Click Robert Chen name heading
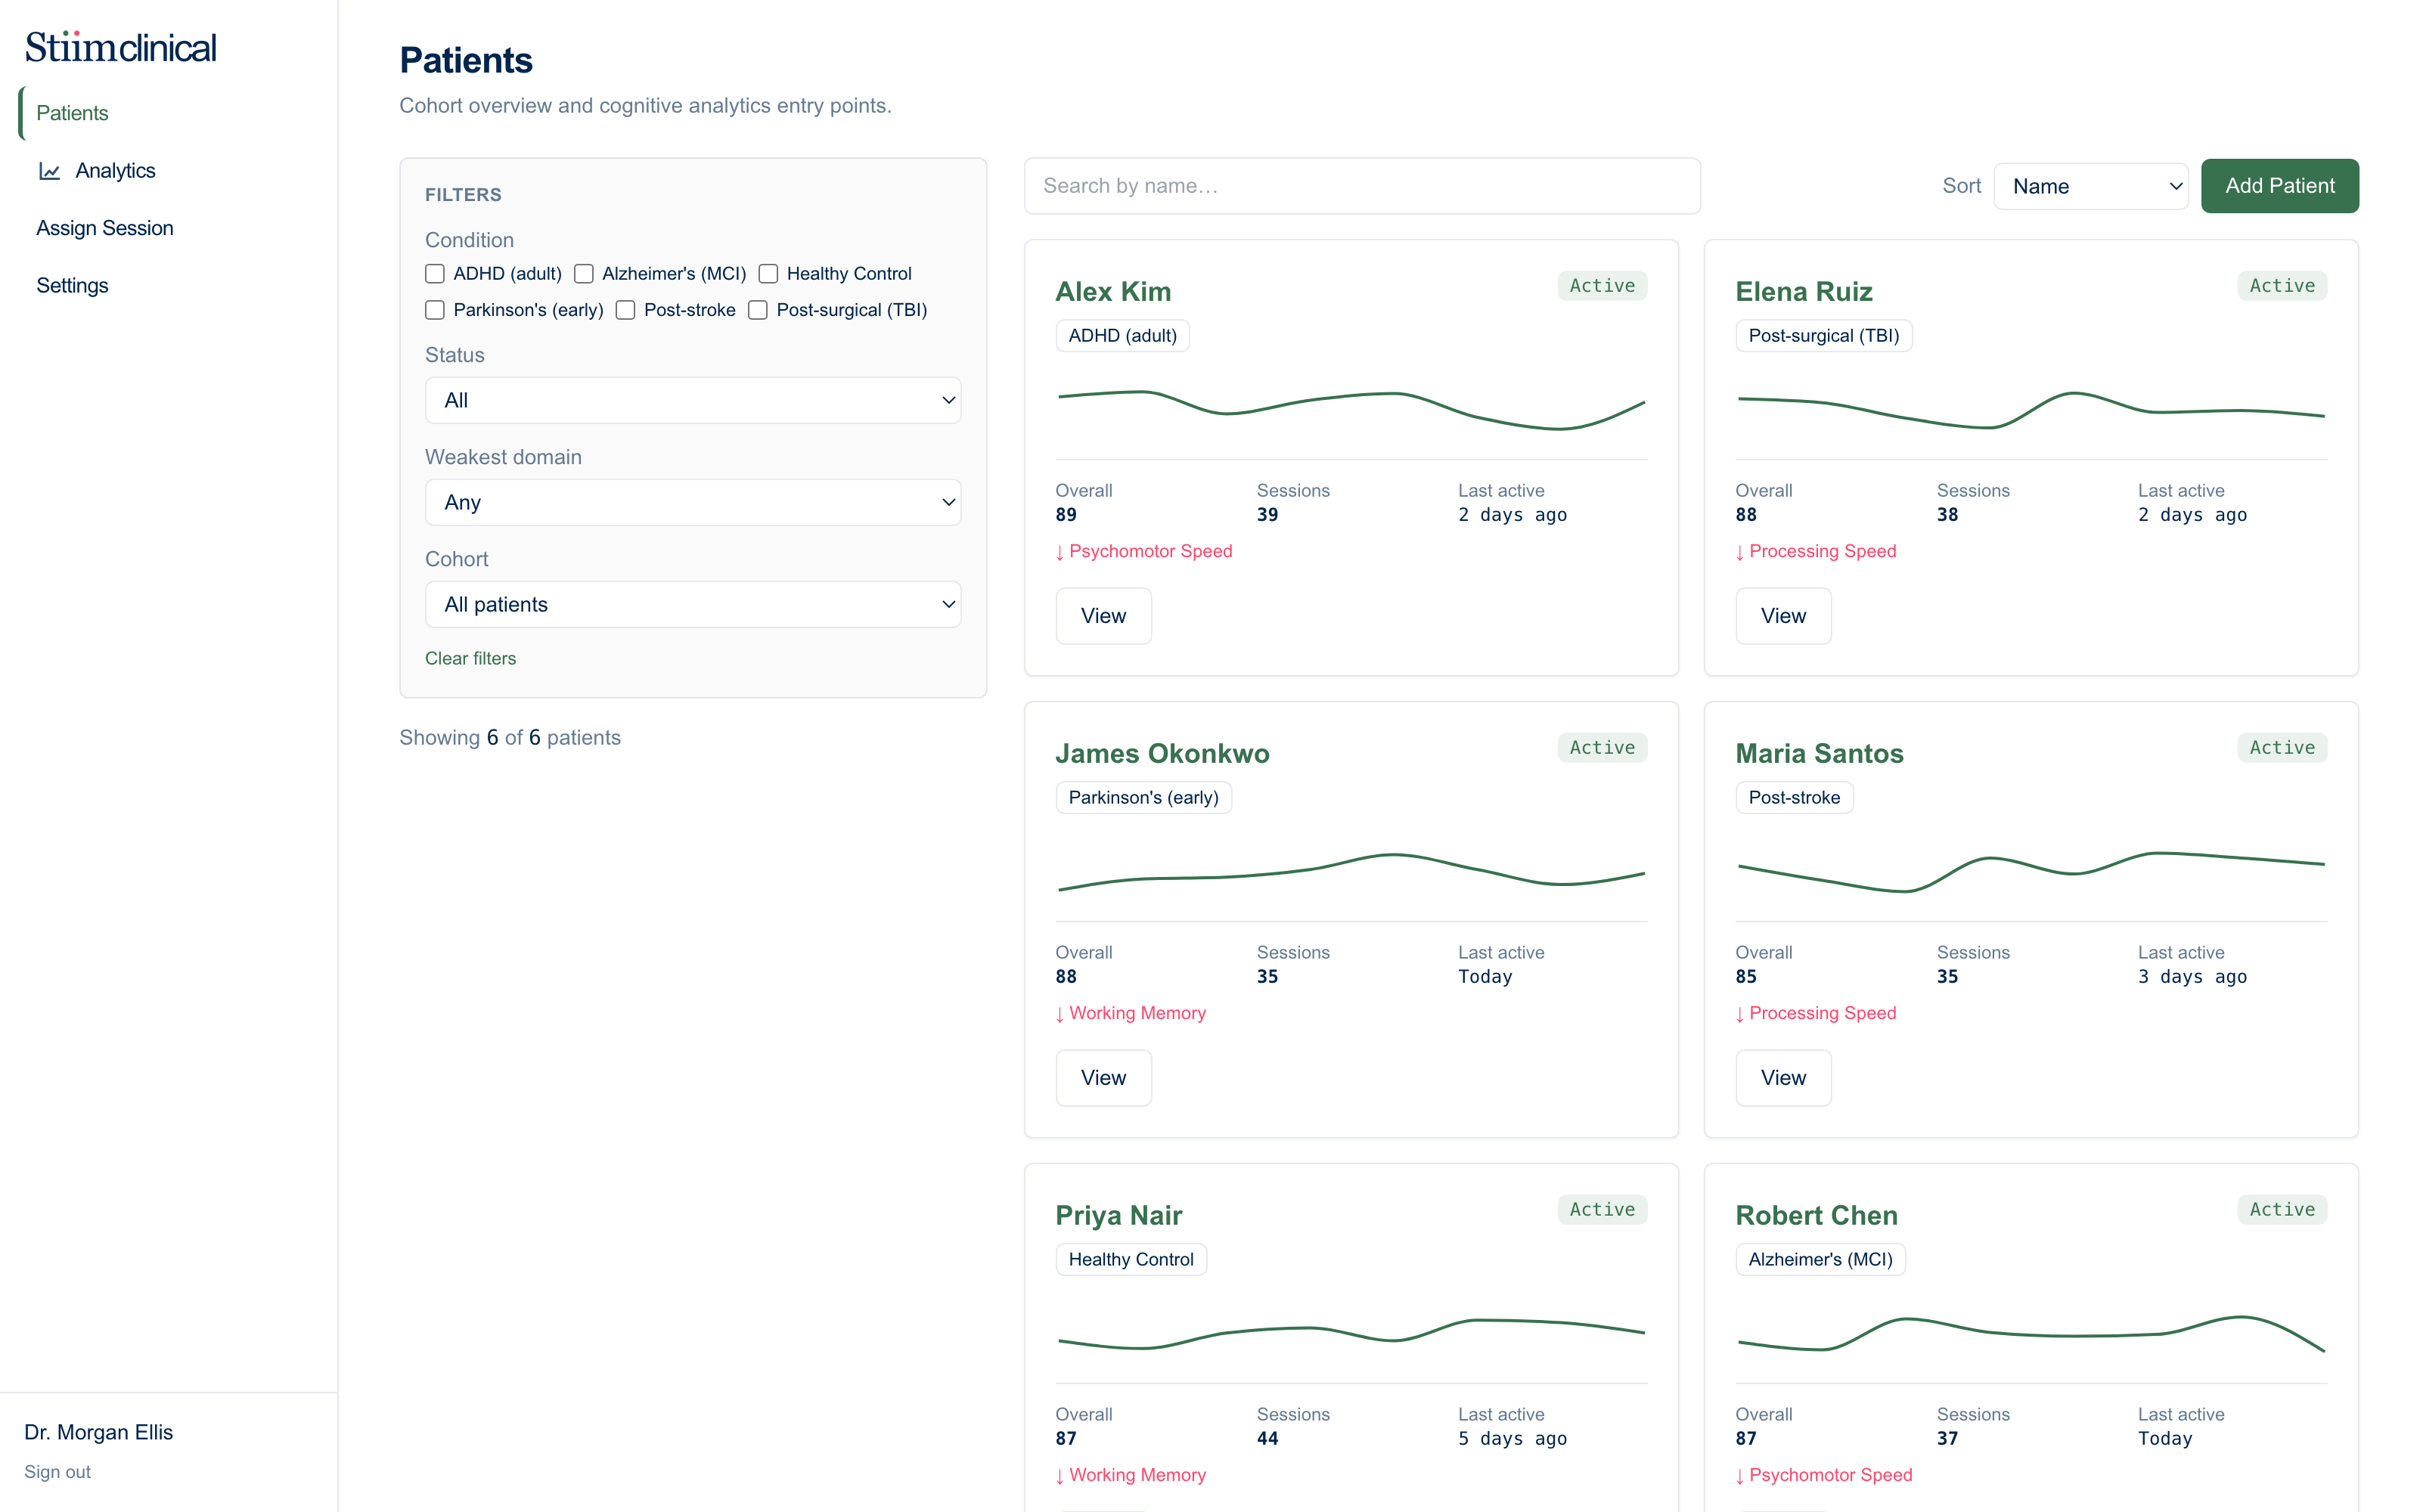This screenshot has width=2420, height=1512. [x=1816, y=1215]
